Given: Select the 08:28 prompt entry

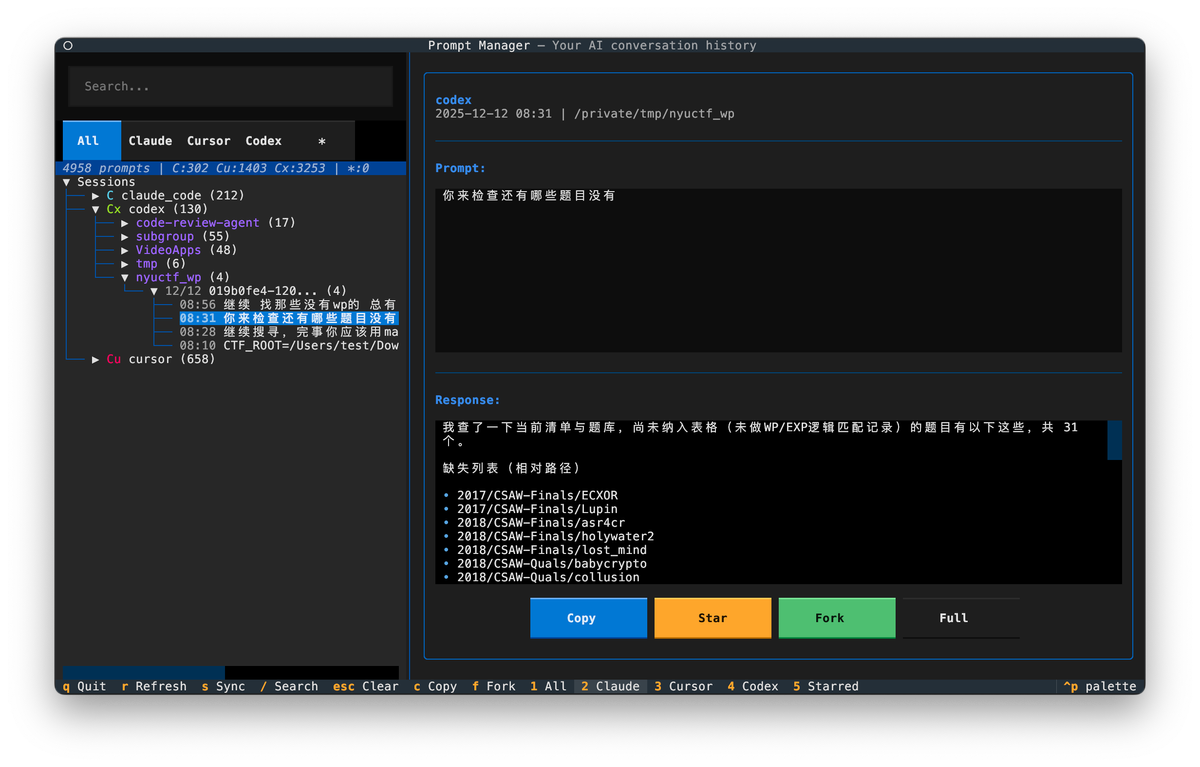Looking at the screenshot, I should (288, 332).
